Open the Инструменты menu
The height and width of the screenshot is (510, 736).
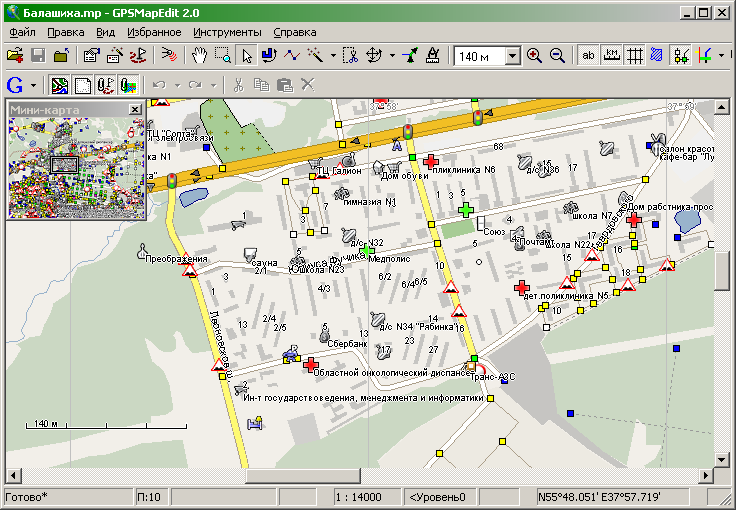pyautogui.click(x=230, y=32)
